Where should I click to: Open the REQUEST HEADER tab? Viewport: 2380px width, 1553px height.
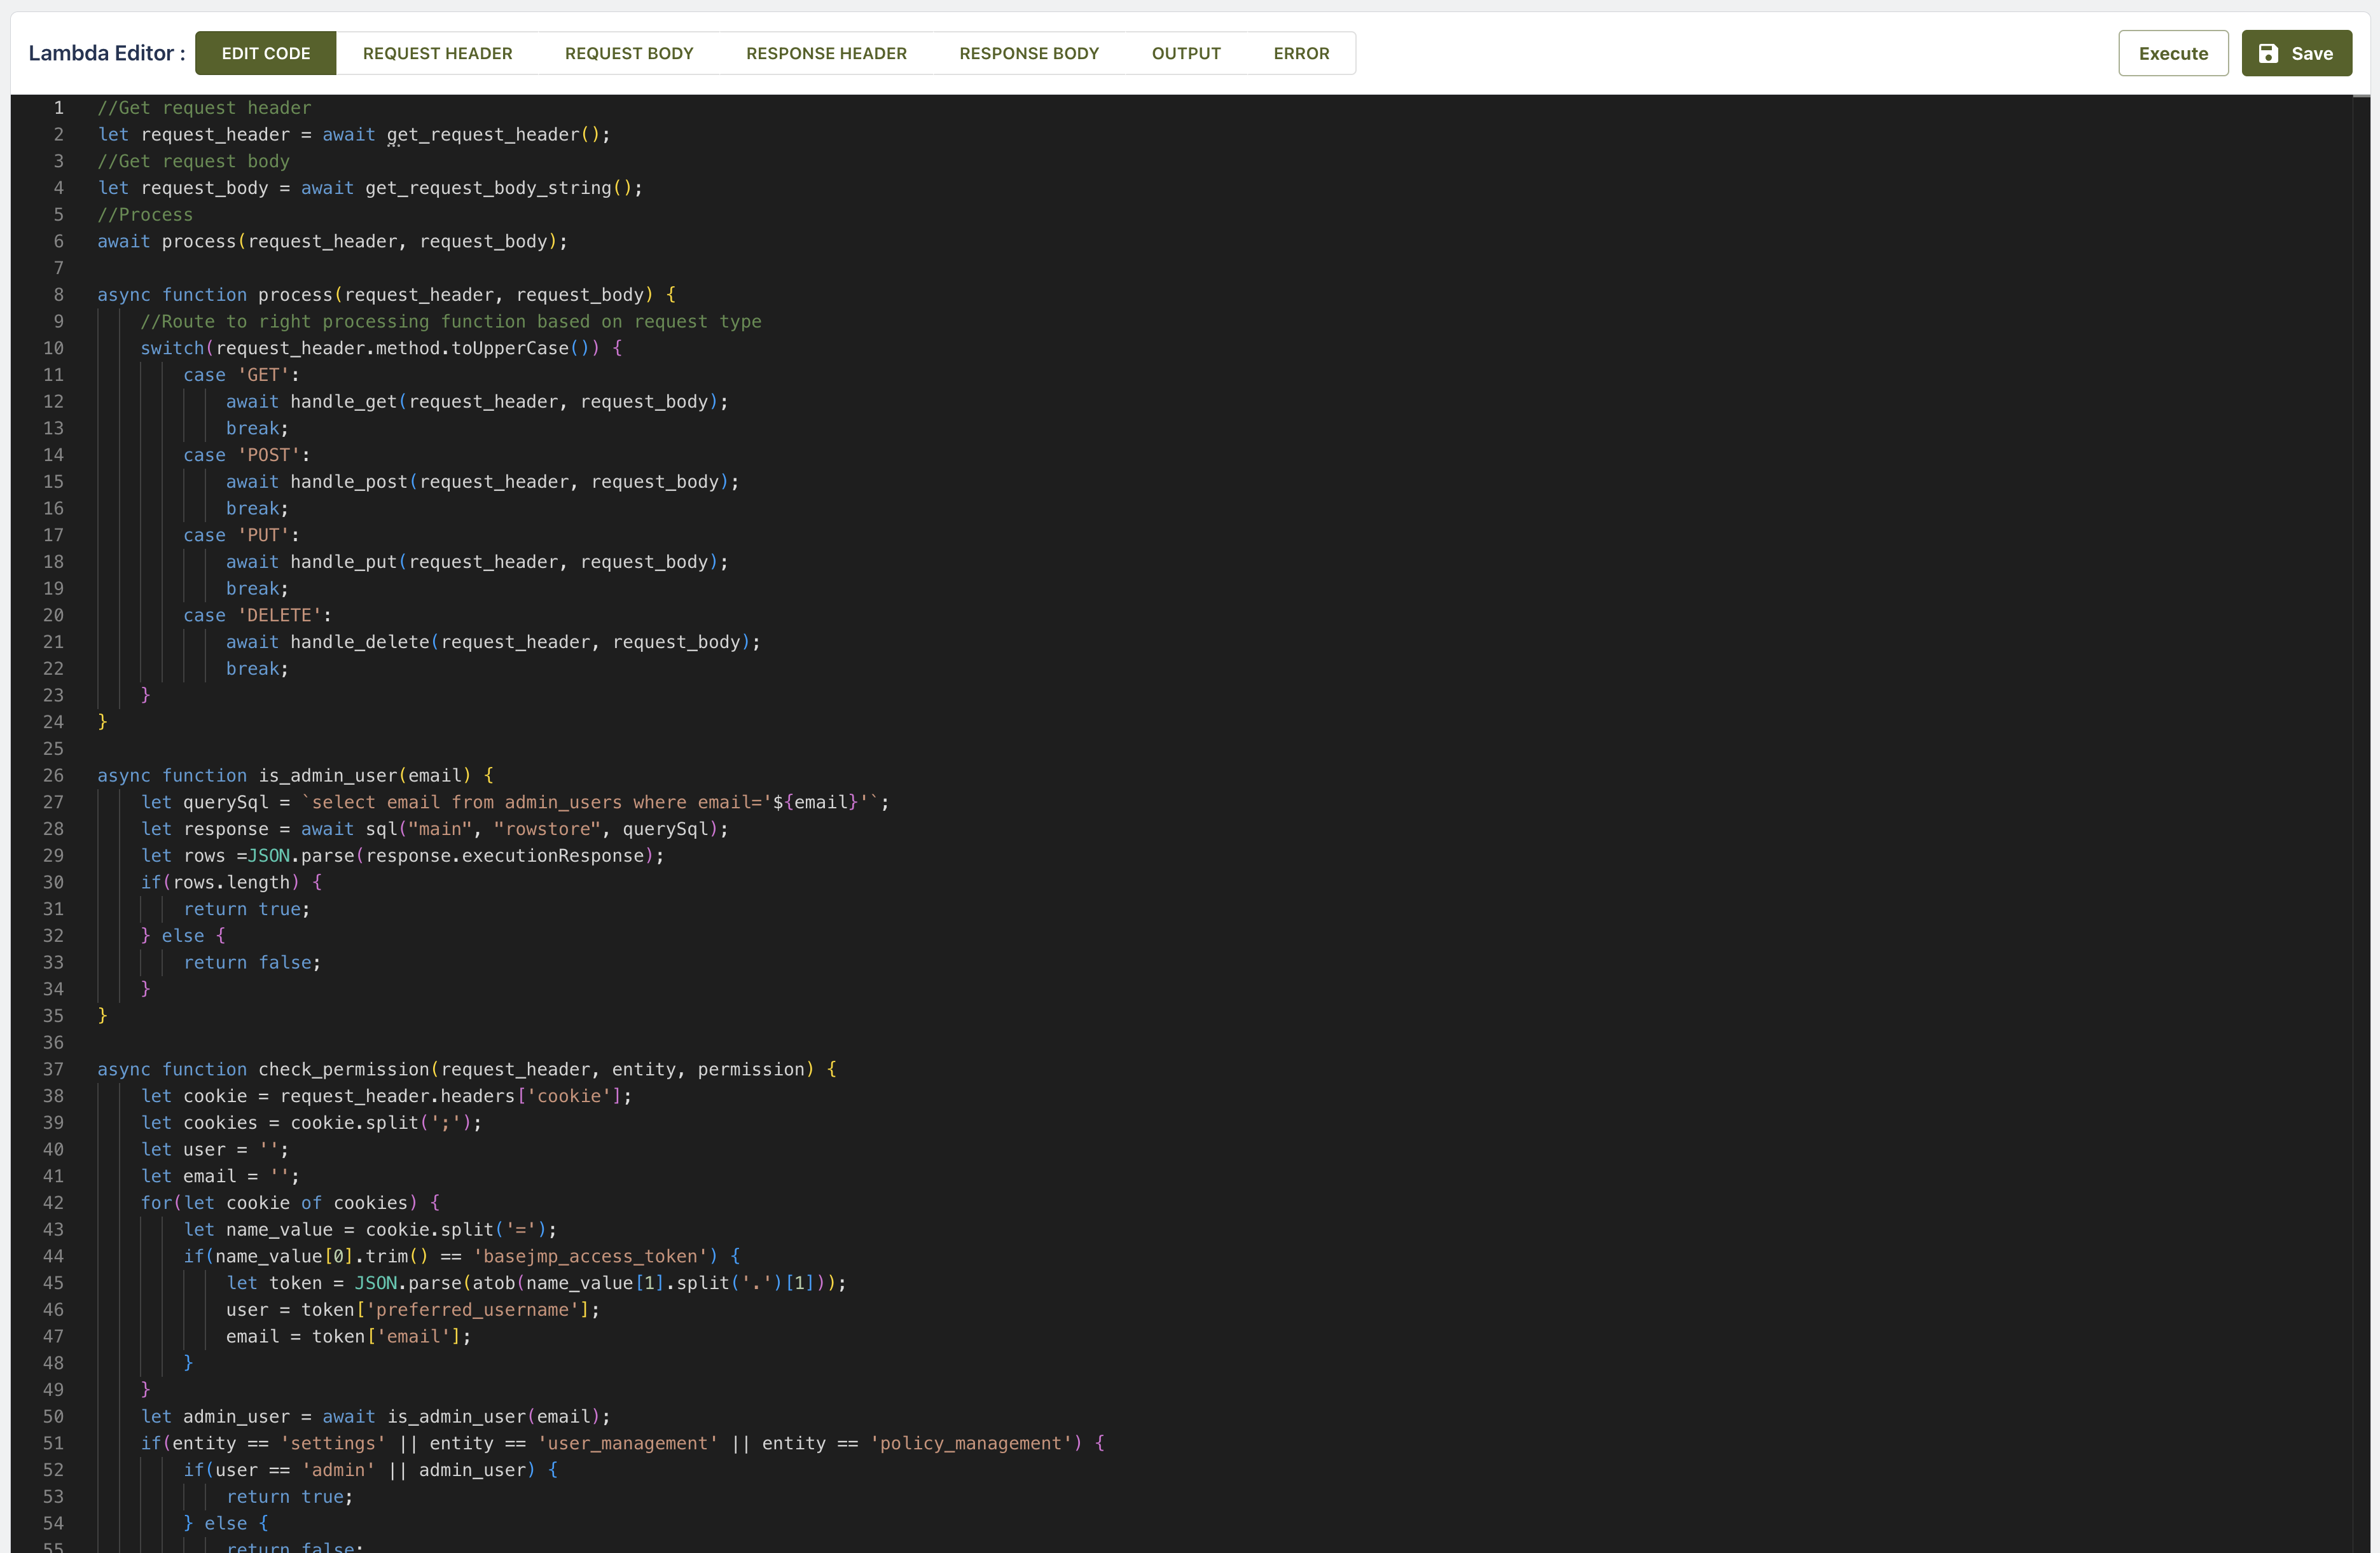point(437,54)
